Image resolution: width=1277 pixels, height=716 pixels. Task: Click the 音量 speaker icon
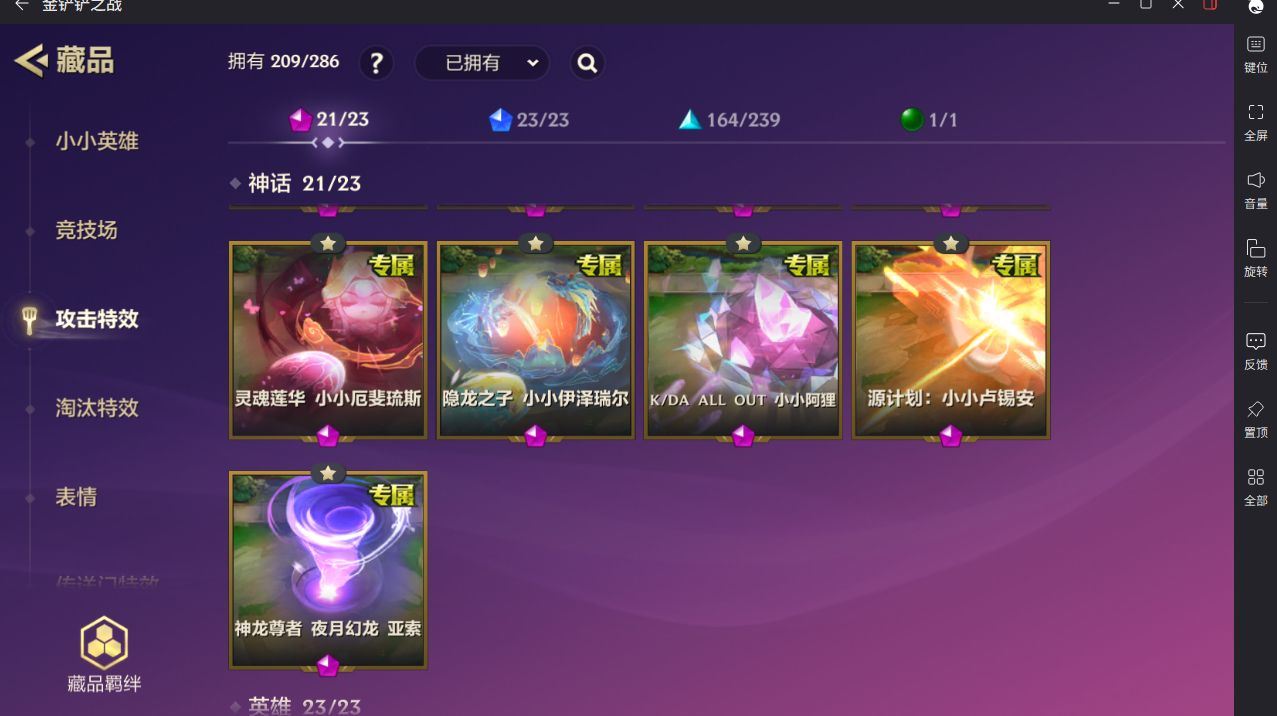pos(1256,181)
